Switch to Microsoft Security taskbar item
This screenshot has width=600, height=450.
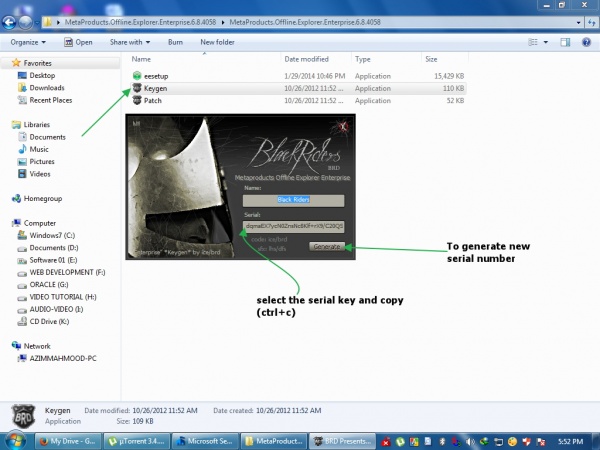pyautogui.click(x=205, y=441)
